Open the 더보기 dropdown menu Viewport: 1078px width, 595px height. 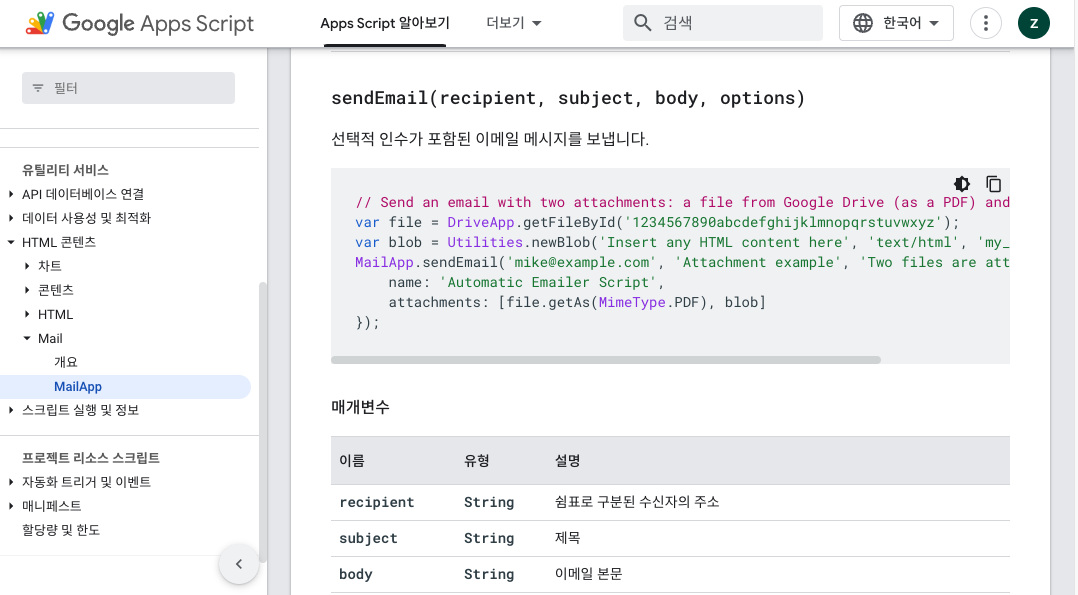coord(514,23)
